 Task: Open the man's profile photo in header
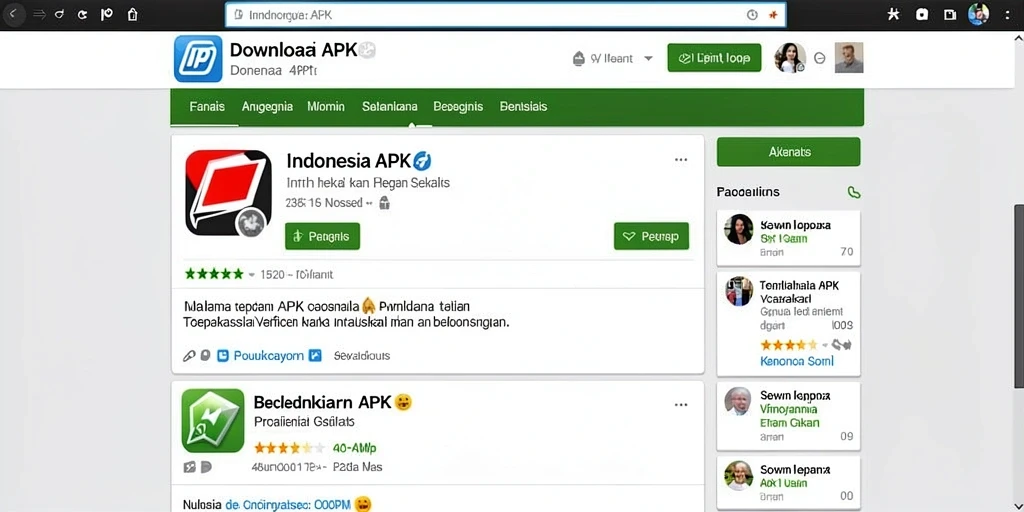(849, 58)
